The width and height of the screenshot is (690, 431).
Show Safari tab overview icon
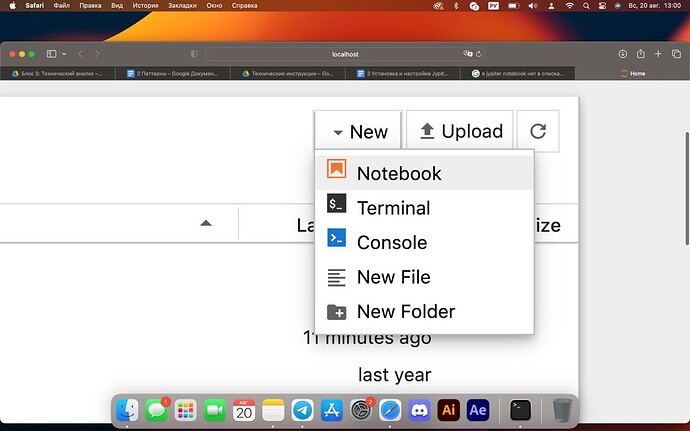tap(676, 54)
